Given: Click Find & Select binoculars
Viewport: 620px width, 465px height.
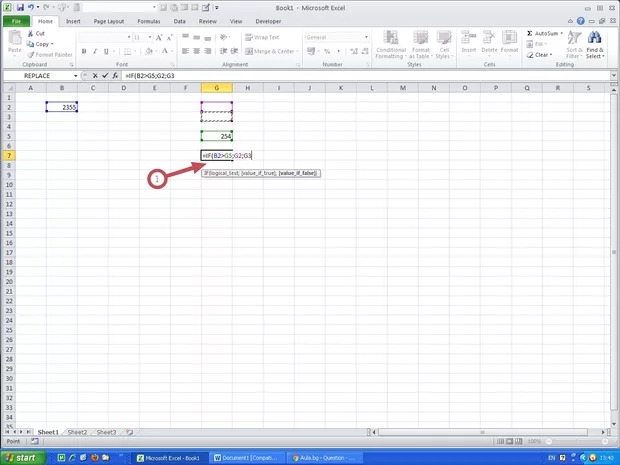Looking at the screenshot, I should click(595, 44).
